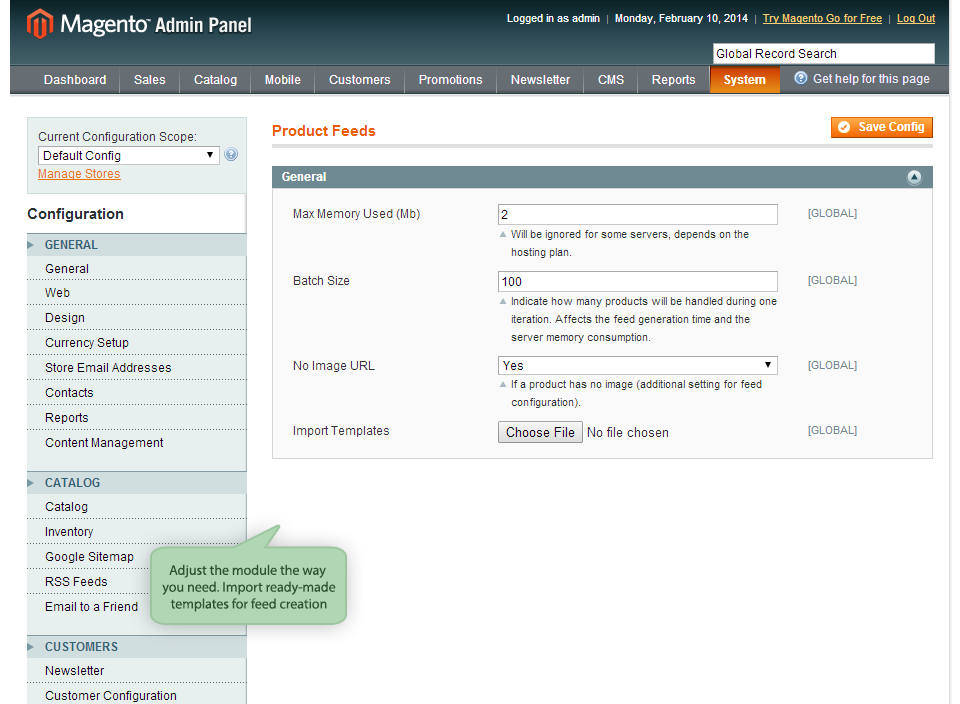Click the Max Memory Used input field
Viewport: 960px width, 704px height.
point(637,214)
